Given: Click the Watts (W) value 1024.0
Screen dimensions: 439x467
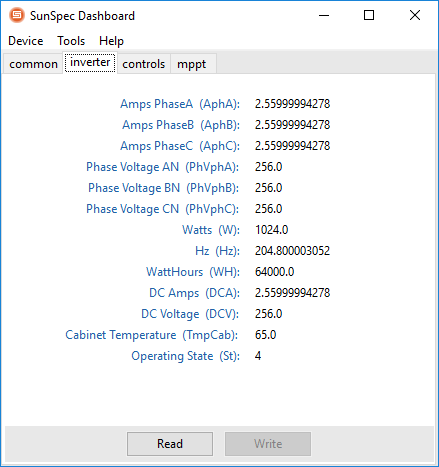Looking at the screenshot, I should (x=271, y=230).
